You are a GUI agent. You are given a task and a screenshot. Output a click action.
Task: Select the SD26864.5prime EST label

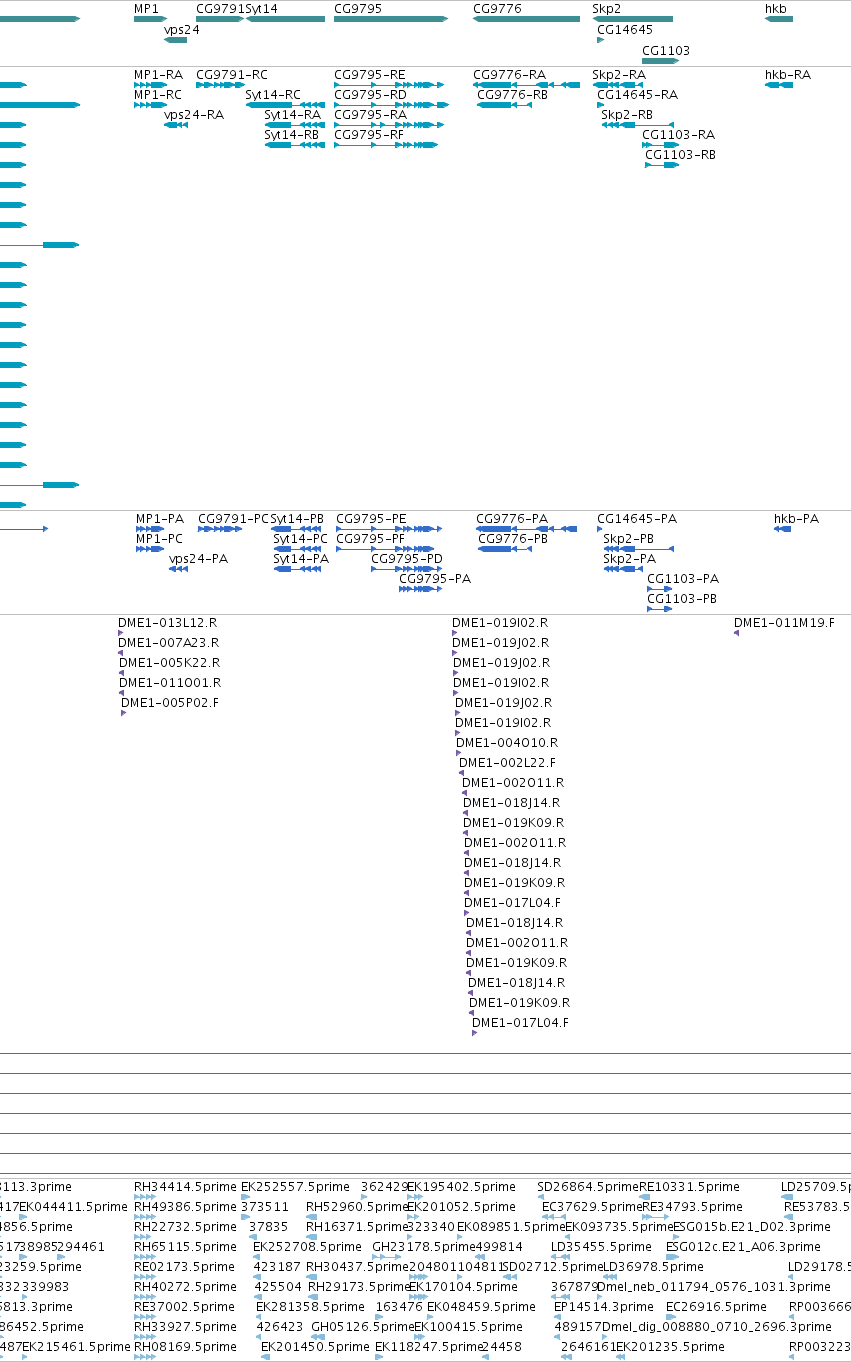(x=588, y=1186)
